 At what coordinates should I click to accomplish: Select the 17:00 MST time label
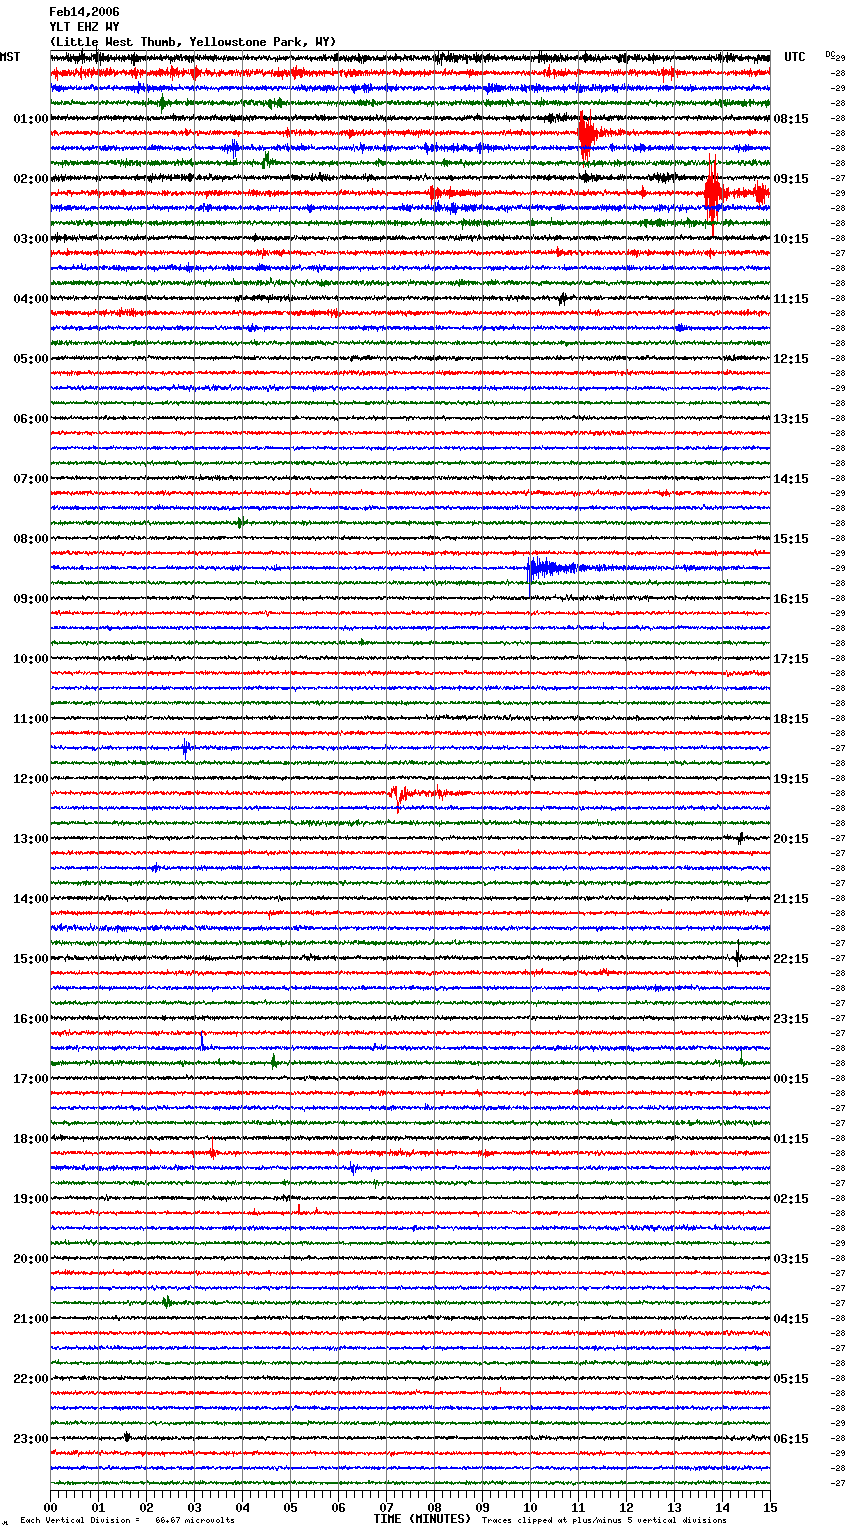coord(31,1079)
